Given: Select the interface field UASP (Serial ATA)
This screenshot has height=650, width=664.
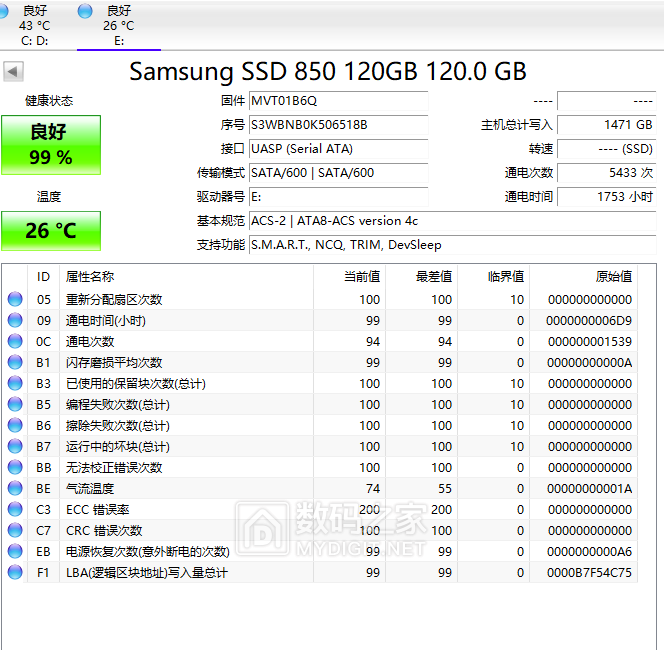Looking at the screenshot, I should (338, 149).
